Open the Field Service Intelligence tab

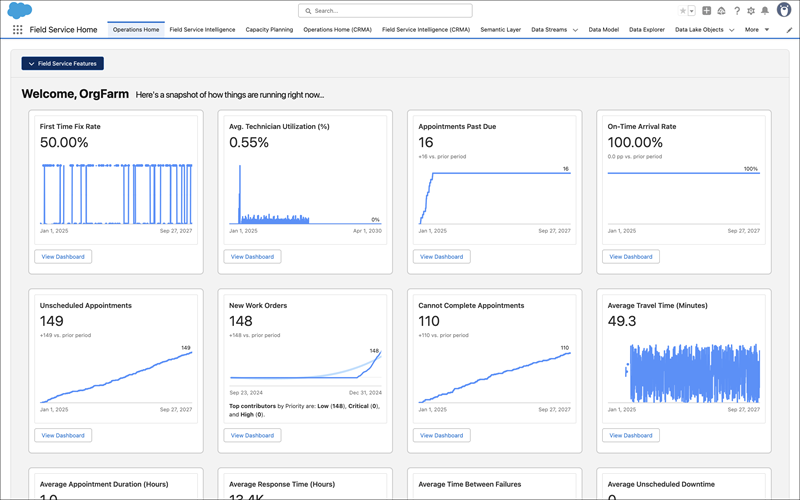pyautogui.click(x=202, y=30)
